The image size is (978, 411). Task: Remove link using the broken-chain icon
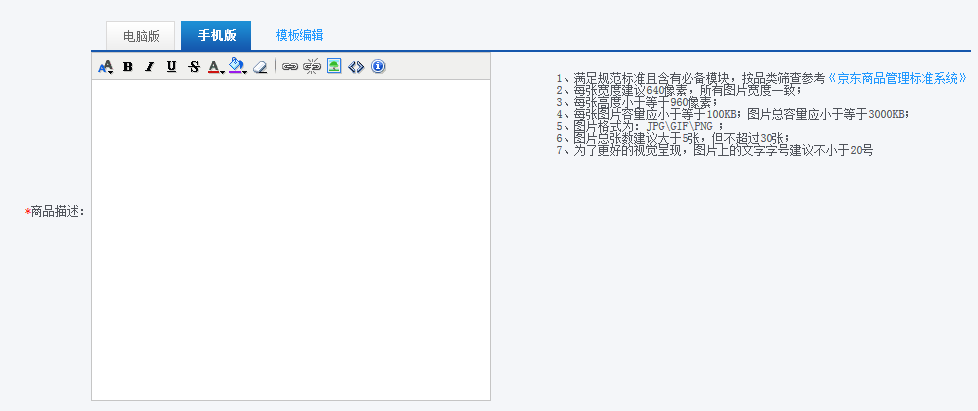[312, 67]
